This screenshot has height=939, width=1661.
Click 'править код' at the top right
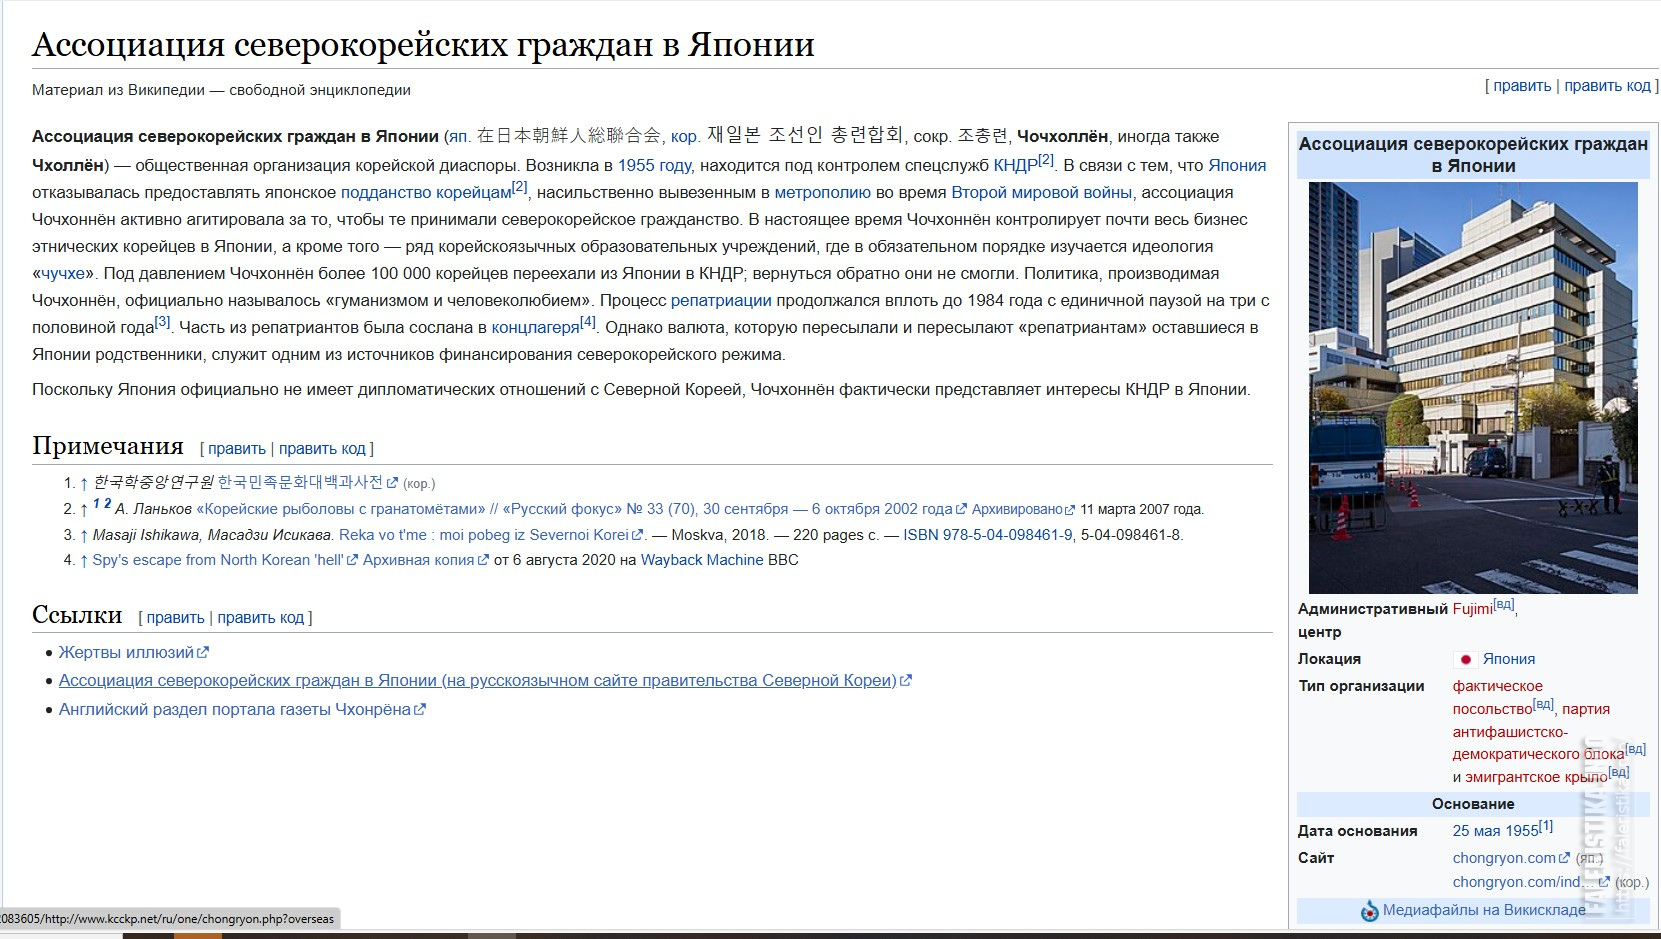(1607, 86)
